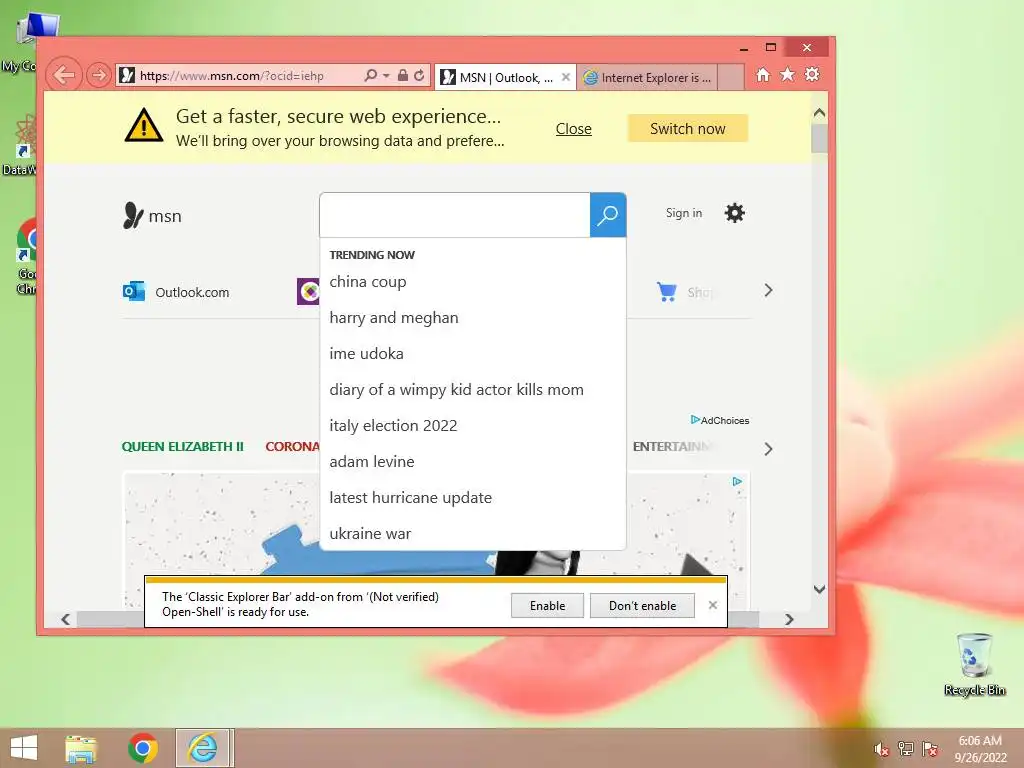Click network tray icon
The image size is (1024, 768).
click(x=906, y=748)
